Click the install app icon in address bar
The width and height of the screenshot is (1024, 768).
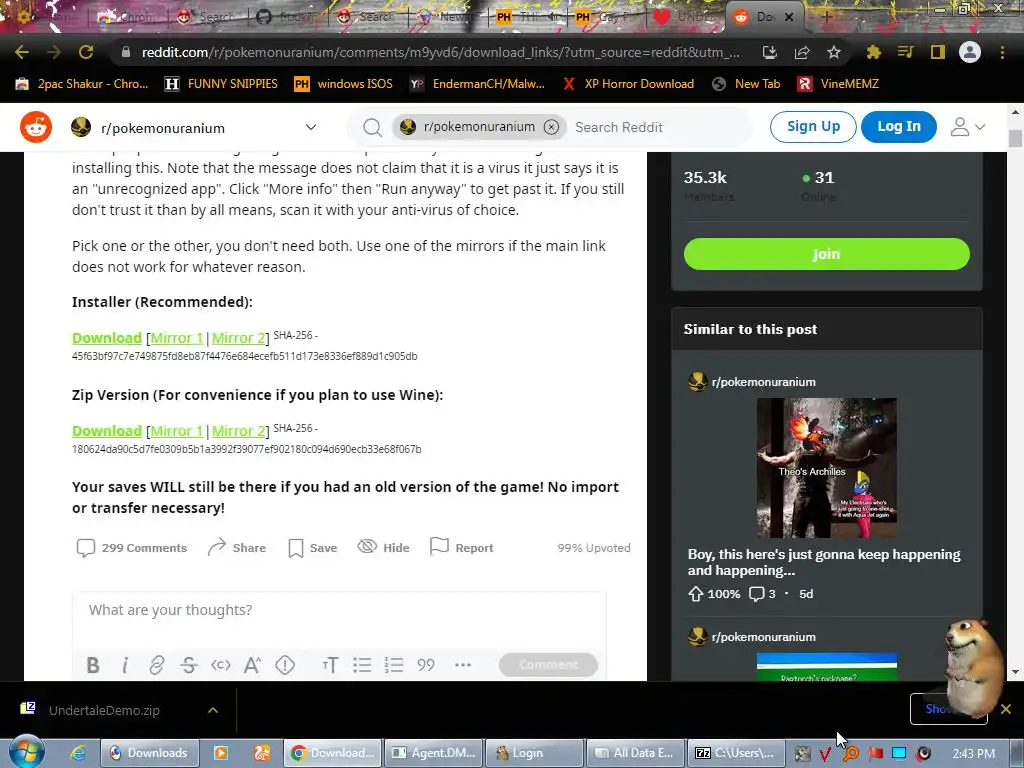pos(770,52)
